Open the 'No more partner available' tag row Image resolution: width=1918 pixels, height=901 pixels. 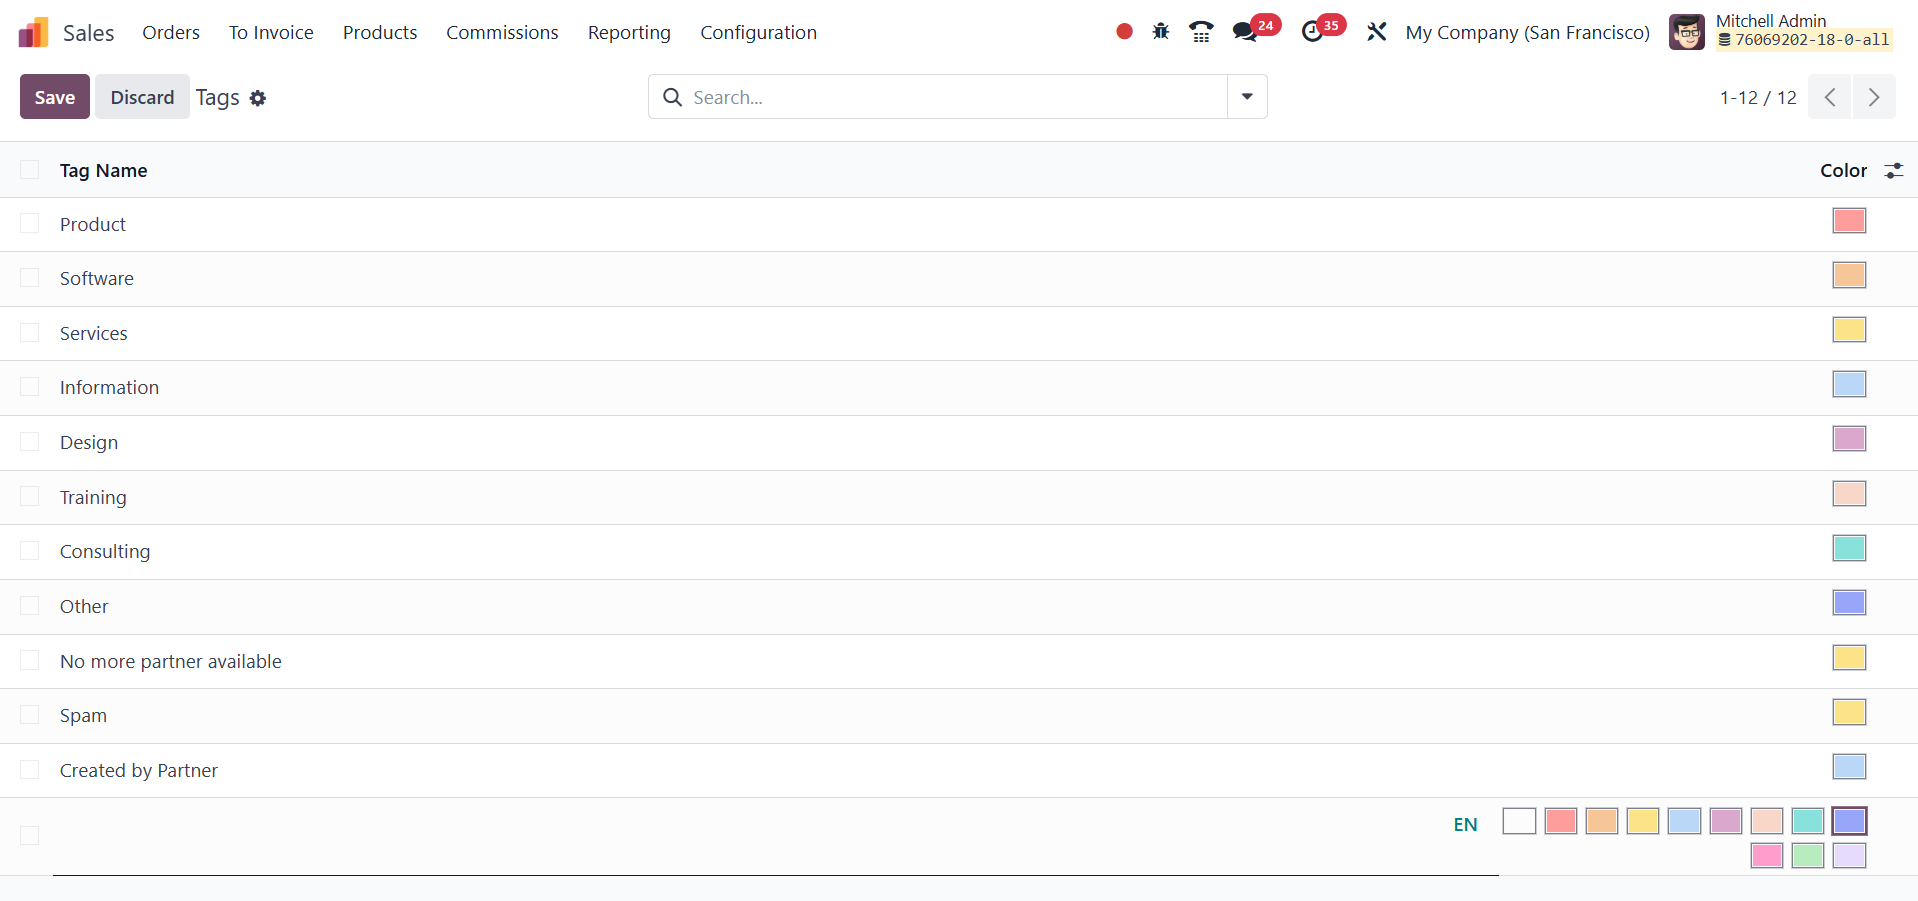(x=959, y=661)
